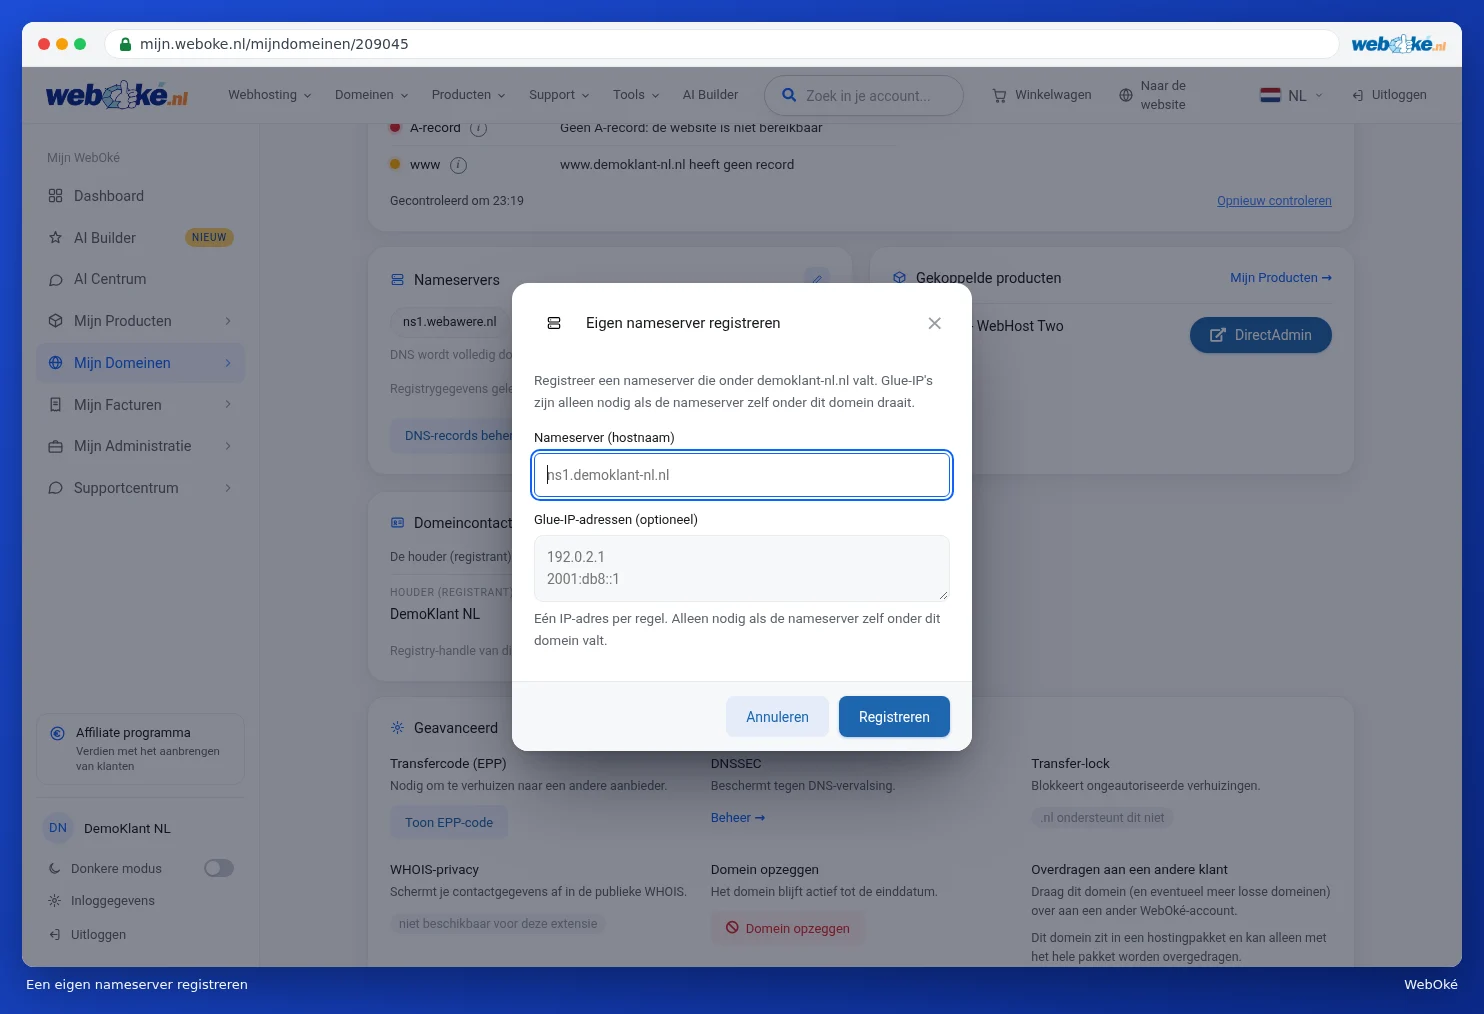This screenshot has height=1014, width=1484.
Task: Click the Mijn Facturen document icon
Action: tap(55, 405)
